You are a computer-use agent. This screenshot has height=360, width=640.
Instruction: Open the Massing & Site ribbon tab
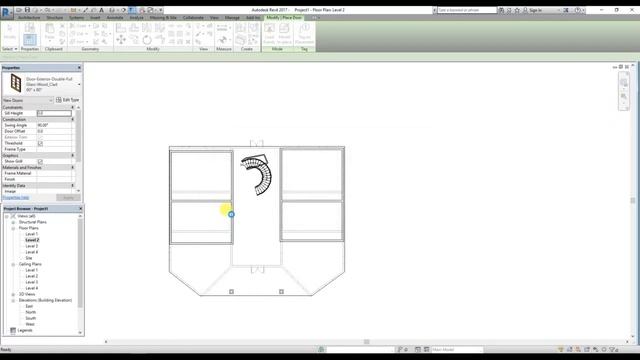(x=163, y=18)
